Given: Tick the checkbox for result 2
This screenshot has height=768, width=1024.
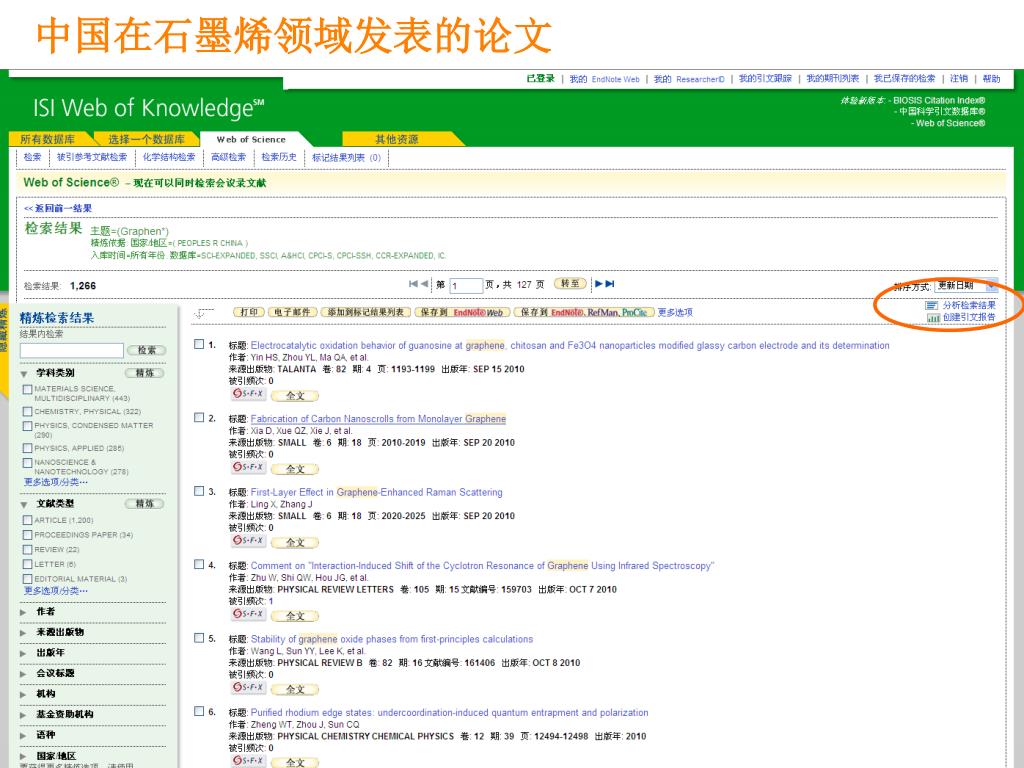Looking at the screenshot, I should coord(199,417).
